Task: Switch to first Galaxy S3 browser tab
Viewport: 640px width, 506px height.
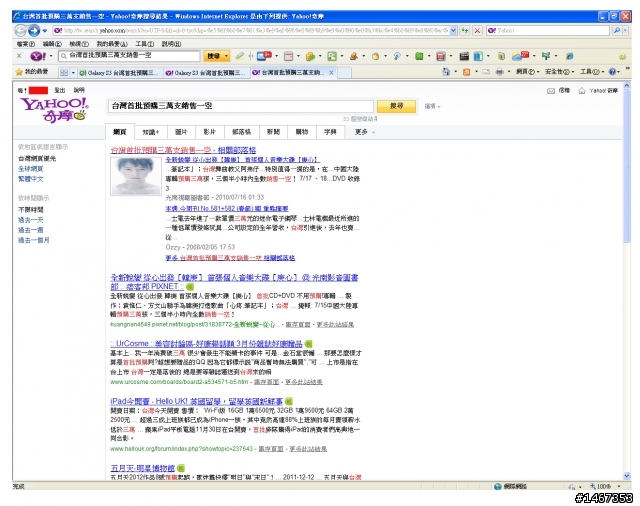Action: pyautogui.click(x=120, y=73)
